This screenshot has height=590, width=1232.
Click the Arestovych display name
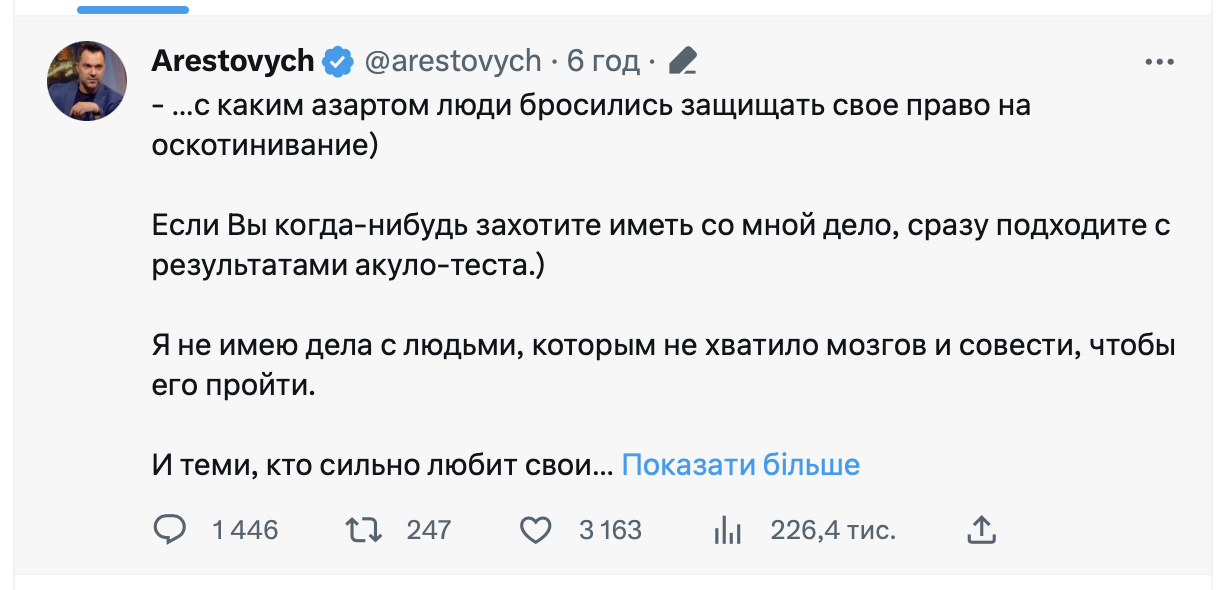coord(232,62)
